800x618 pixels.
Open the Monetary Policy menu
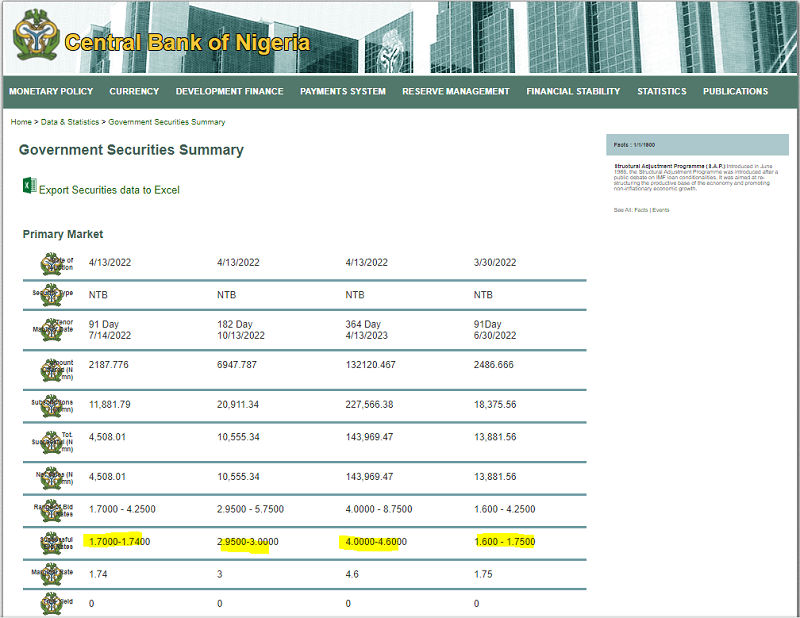pyautogui.click(x=51, y=91)
